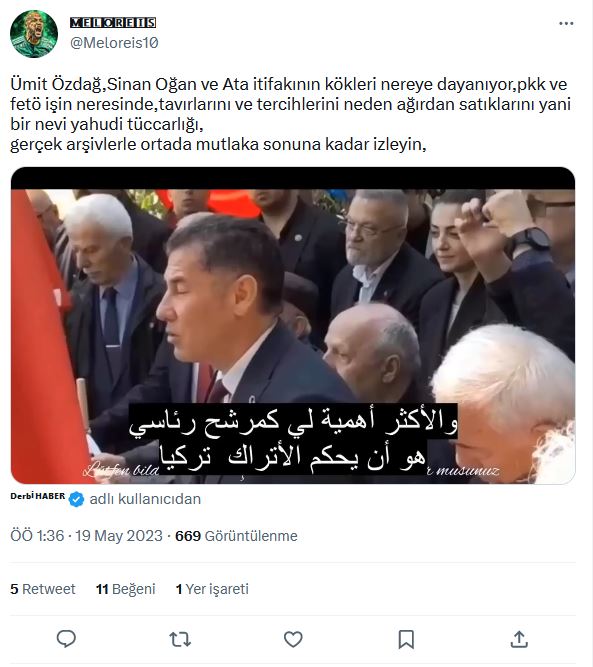This screenshot has width=593, height=667.
Task: Click the blue verified badge
Action: tap(77, 499)
